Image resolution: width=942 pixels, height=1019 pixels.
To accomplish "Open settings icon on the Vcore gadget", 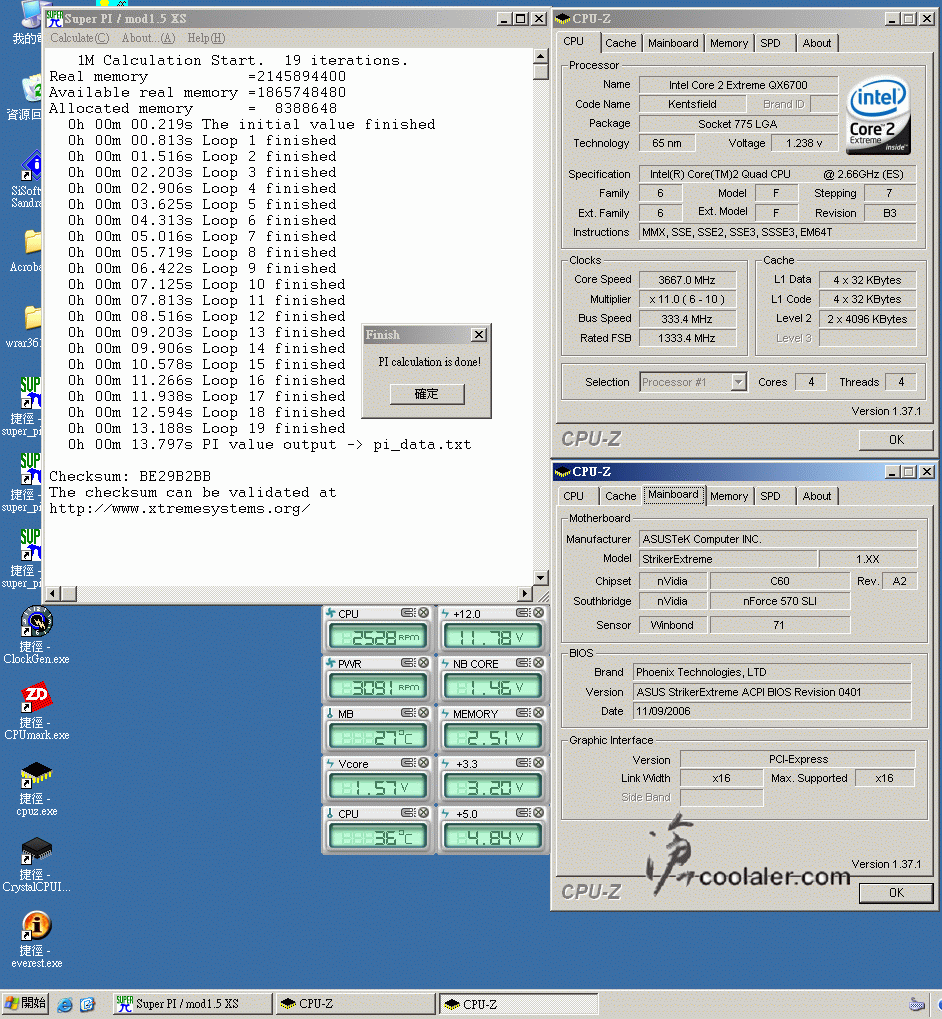I will [x=407, y=763].
